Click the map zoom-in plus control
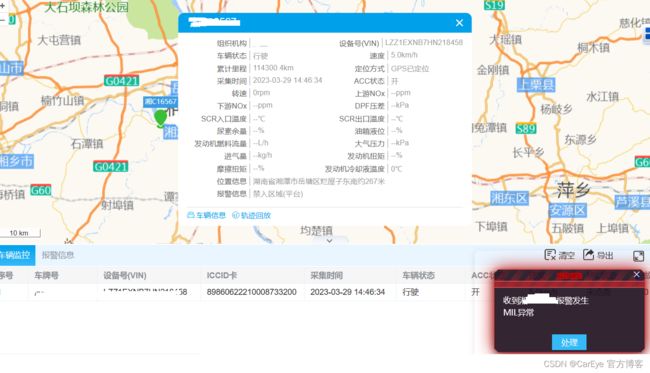Image resolution: width=650 pixels, height=373 pixels. (2, 5)
